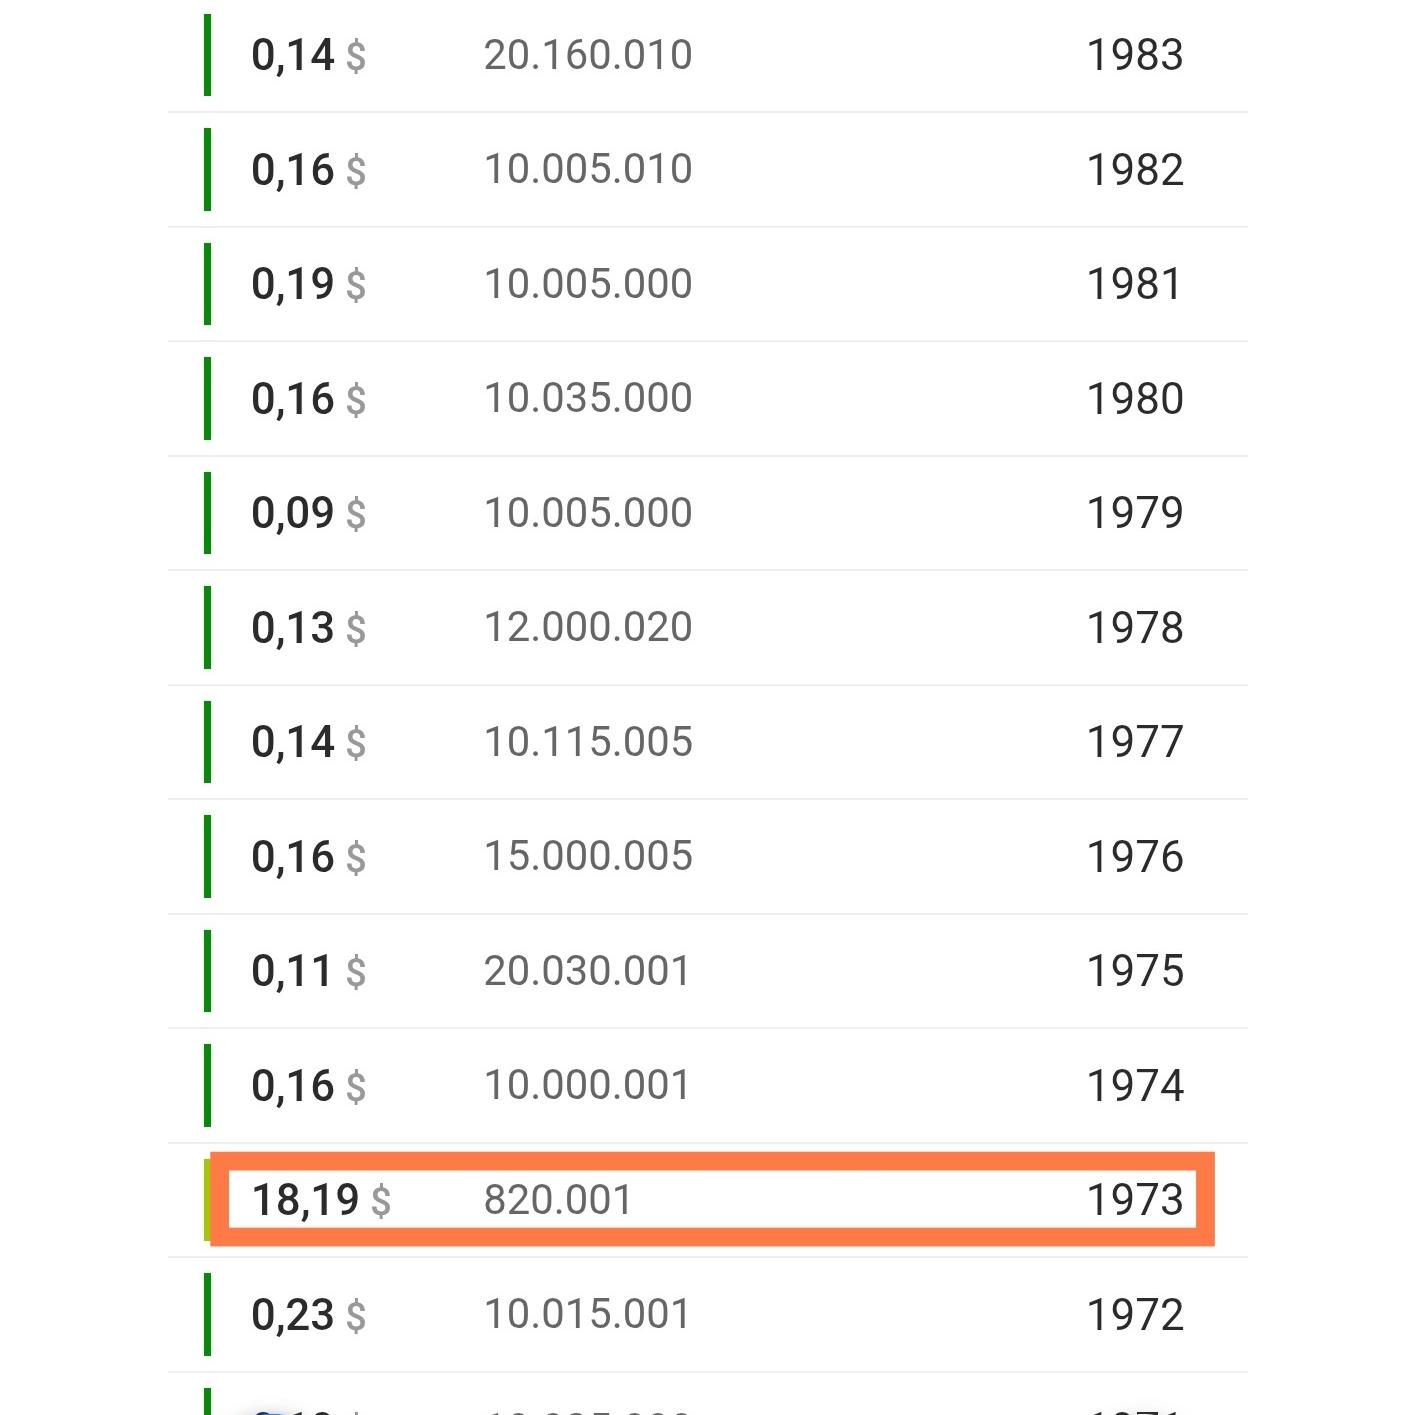
Task: Click mintage 820.001
Action: 558,1200
